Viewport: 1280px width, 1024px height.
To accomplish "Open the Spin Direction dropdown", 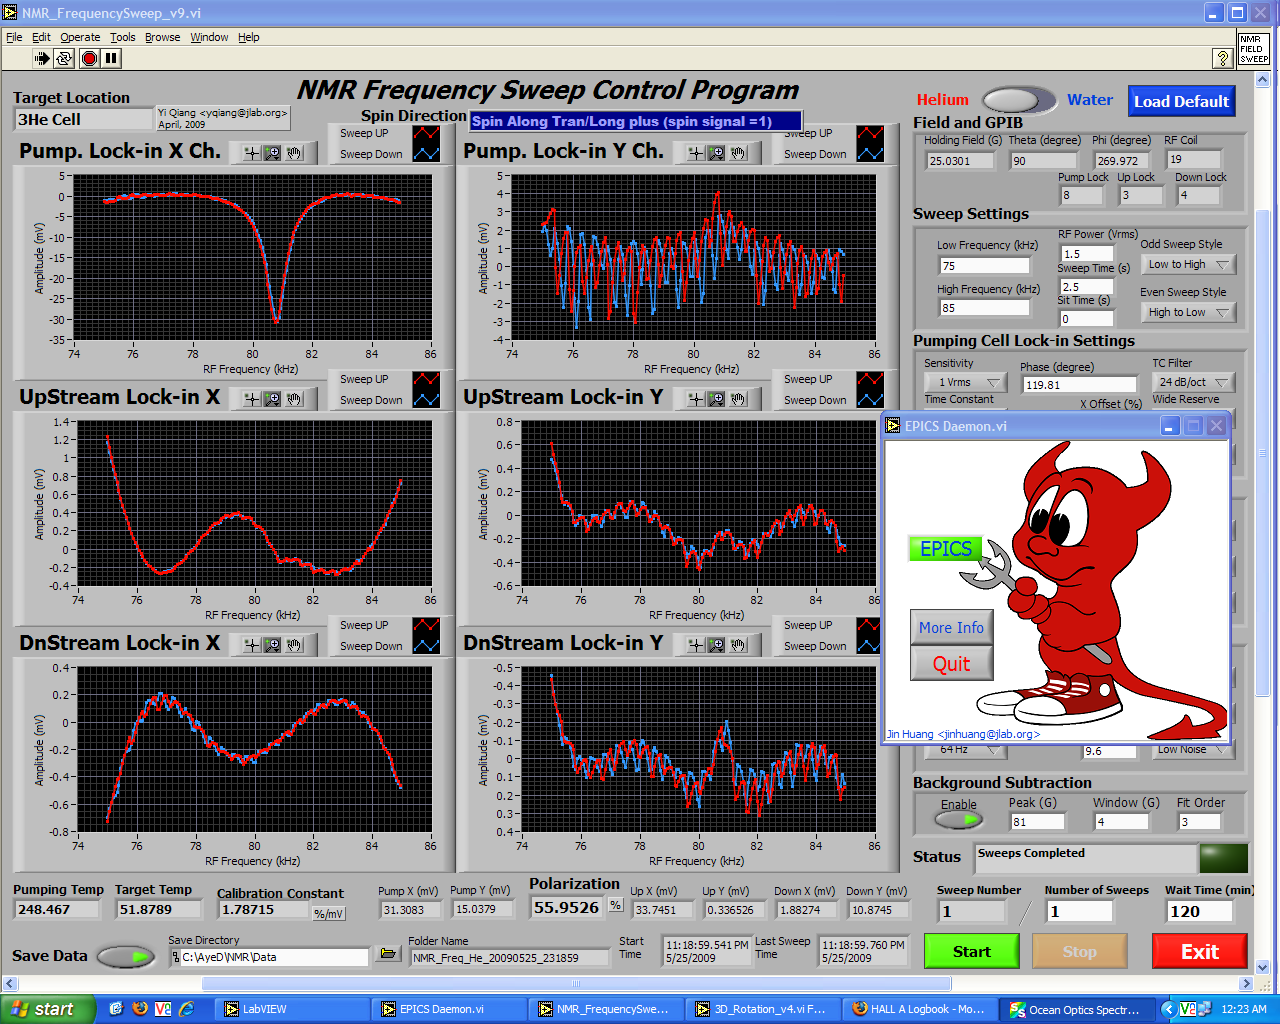I will [x=636, y=121].
